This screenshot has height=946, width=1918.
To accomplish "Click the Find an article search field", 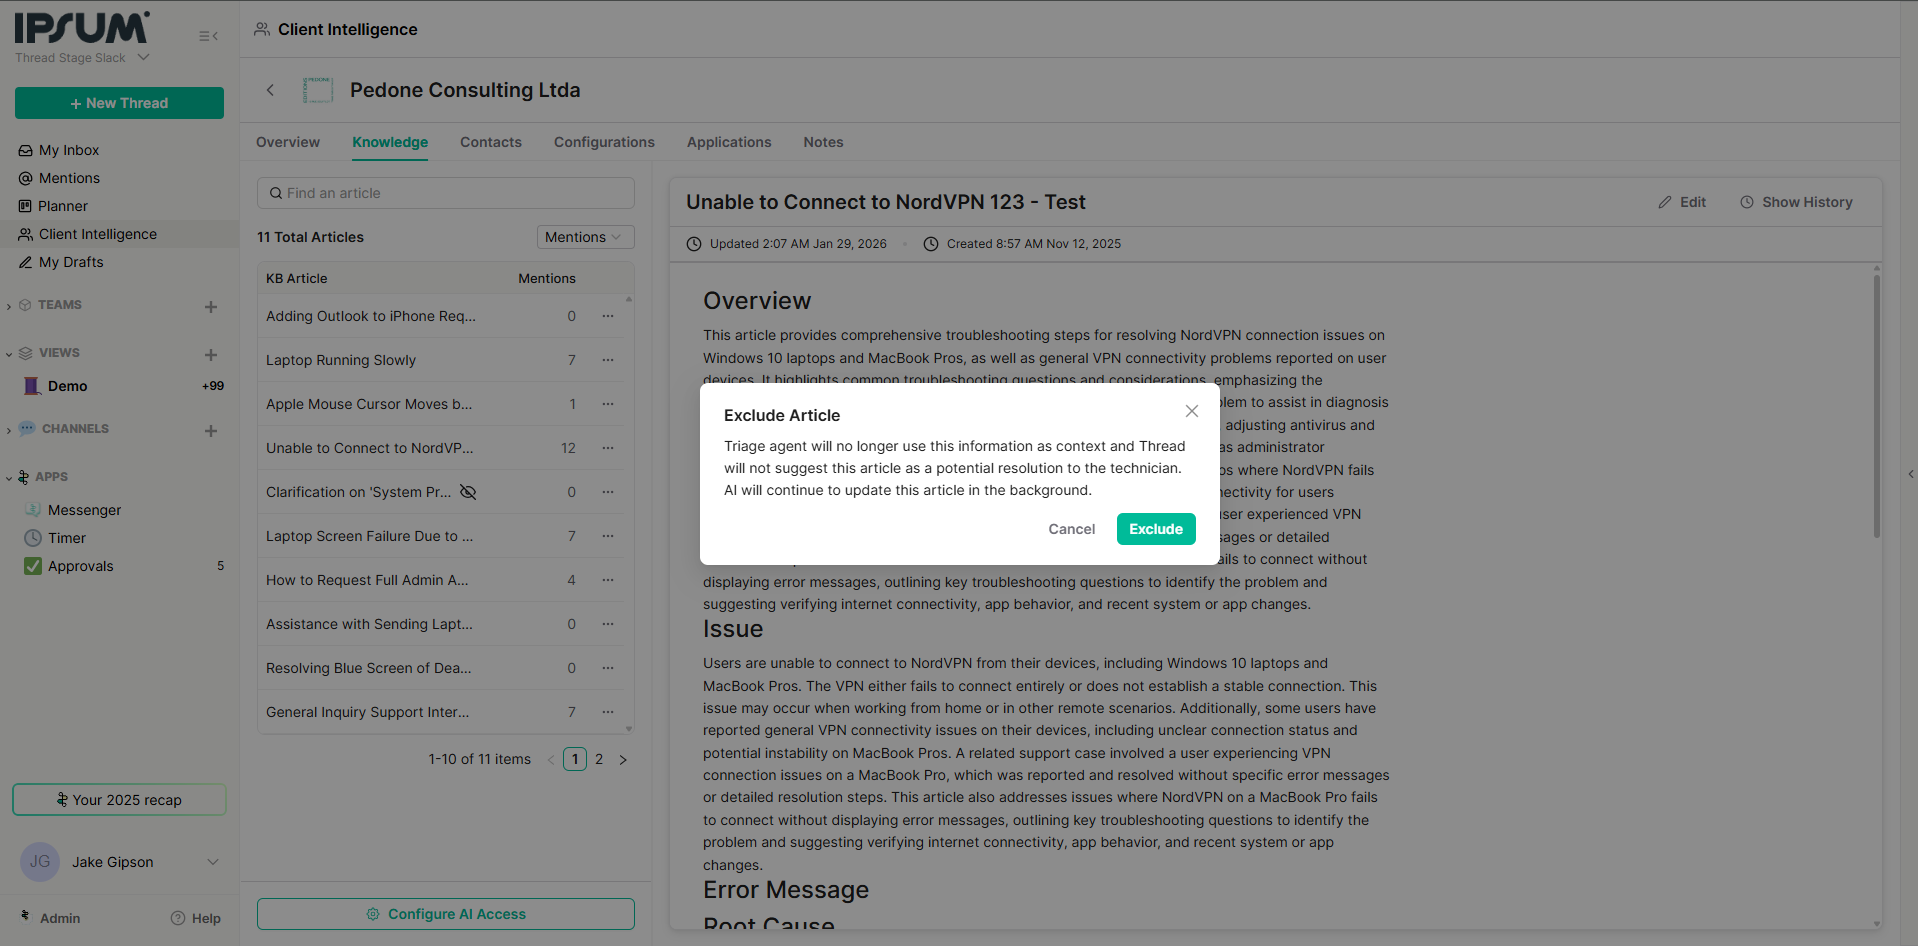I will pyautogui.click(x=446, y=193).
